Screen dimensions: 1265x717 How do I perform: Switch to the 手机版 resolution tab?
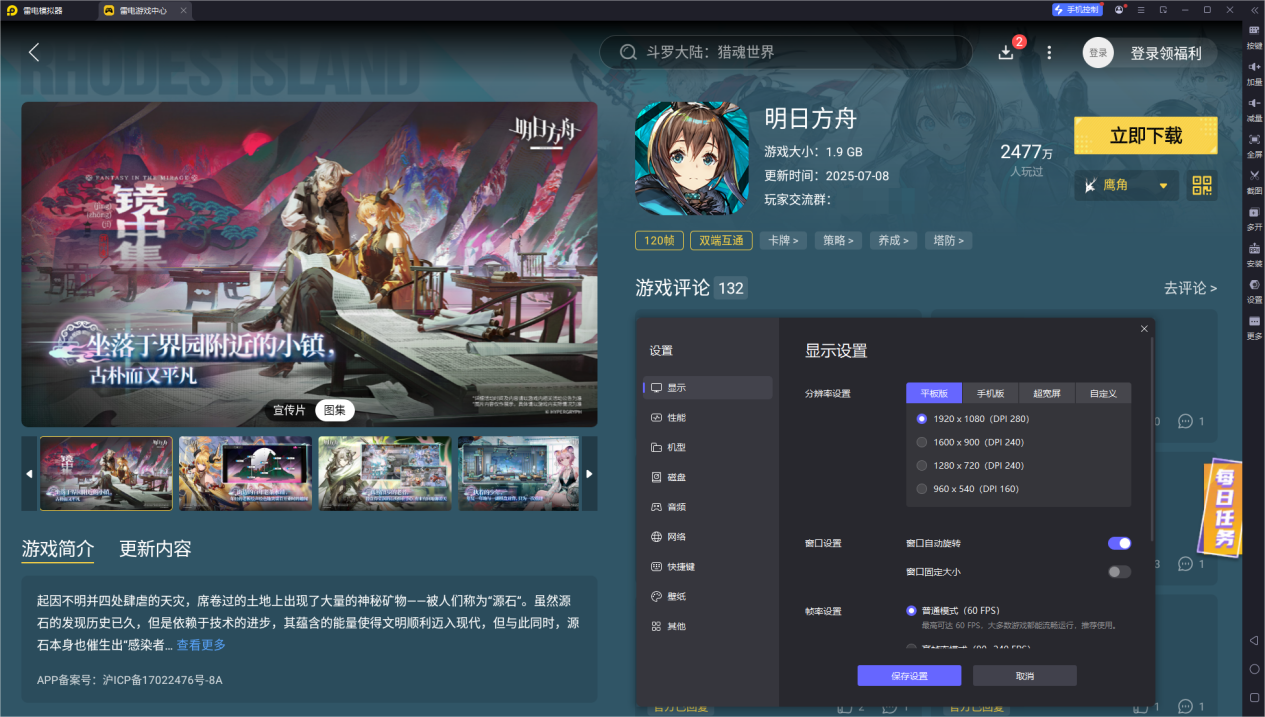(x=990, y=393)
